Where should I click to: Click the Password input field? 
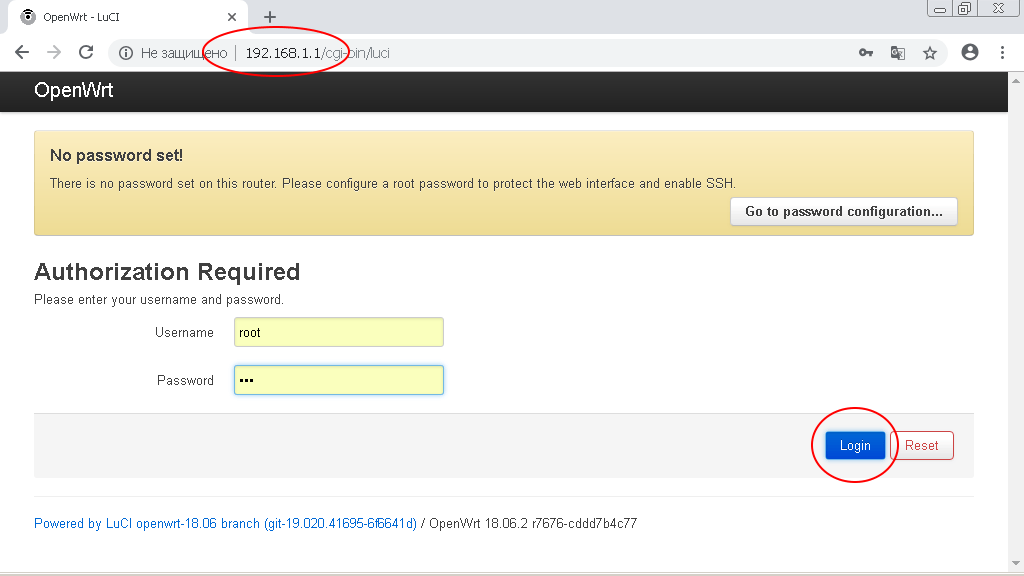338,380
